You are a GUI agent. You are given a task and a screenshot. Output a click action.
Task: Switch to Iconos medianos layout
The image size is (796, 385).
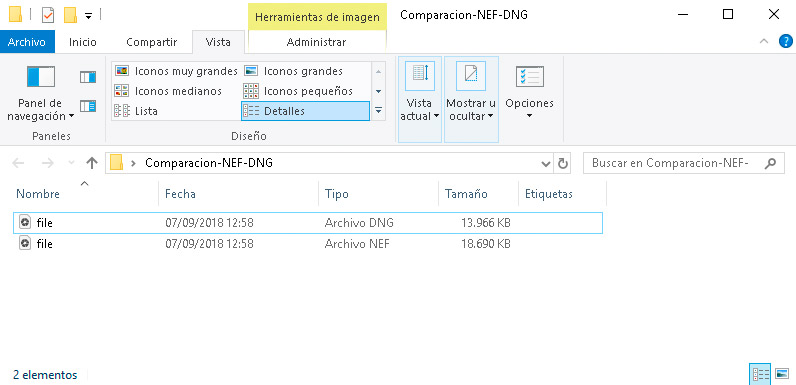168,91
